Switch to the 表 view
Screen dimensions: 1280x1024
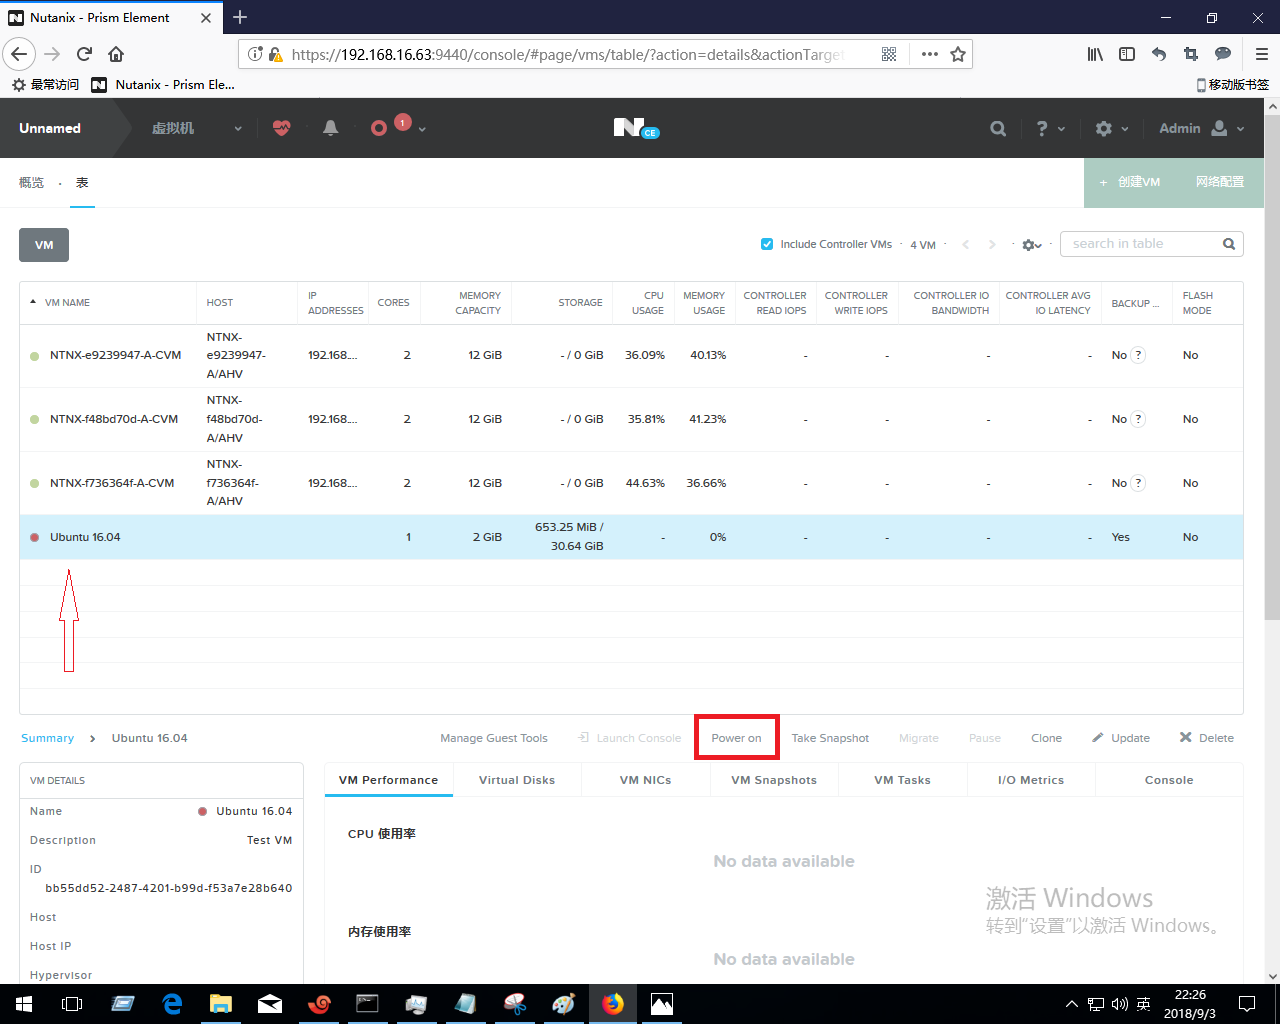click(82, 182)
